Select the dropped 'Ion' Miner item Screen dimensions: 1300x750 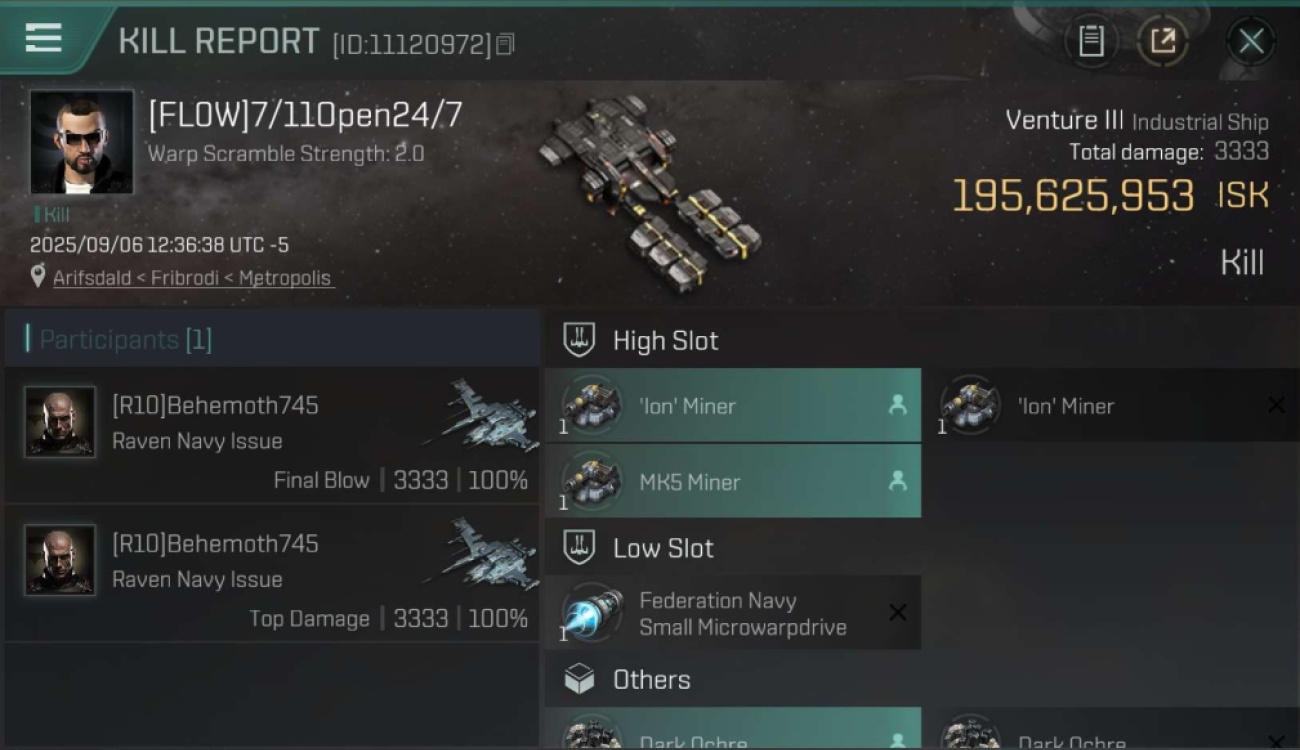(x=733, y=405)
